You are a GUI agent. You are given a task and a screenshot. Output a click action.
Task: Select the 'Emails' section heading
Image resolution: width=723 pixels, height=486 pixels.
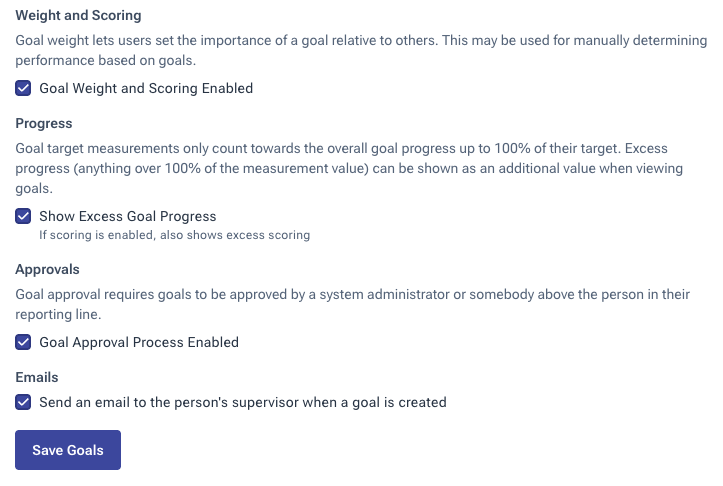[x=37, y=377]
